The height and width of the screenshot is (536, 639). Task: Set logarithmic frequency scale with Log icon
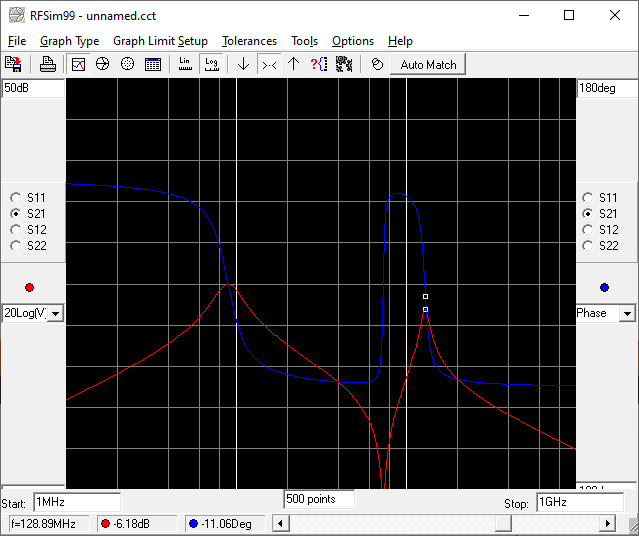(x=211, y=64)
